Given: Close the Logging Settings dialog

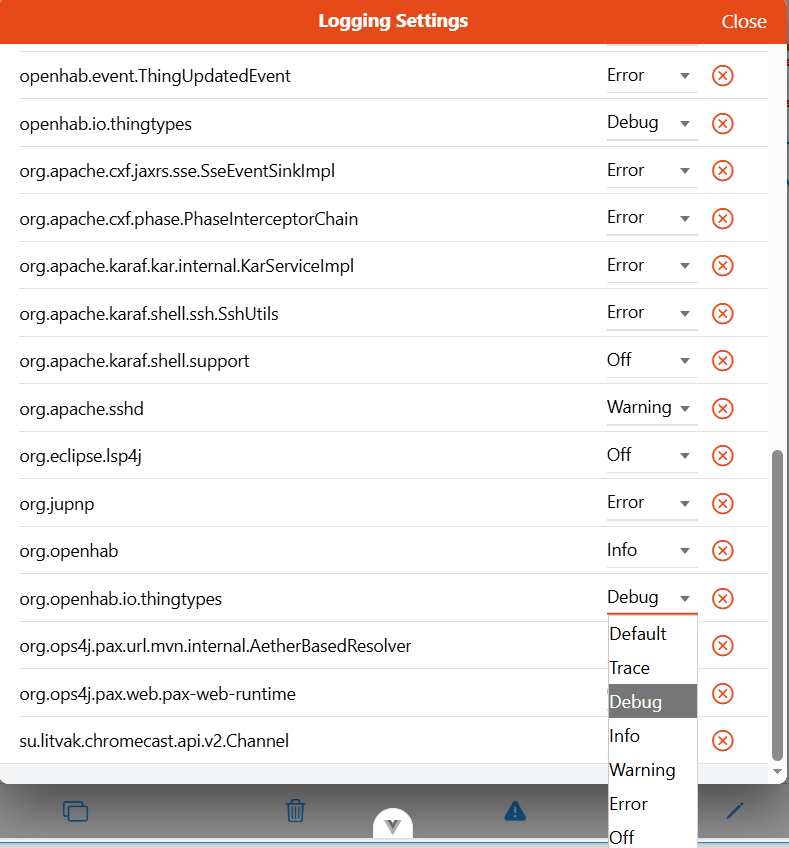Looking at the screenshot, I should pos(744,22).
